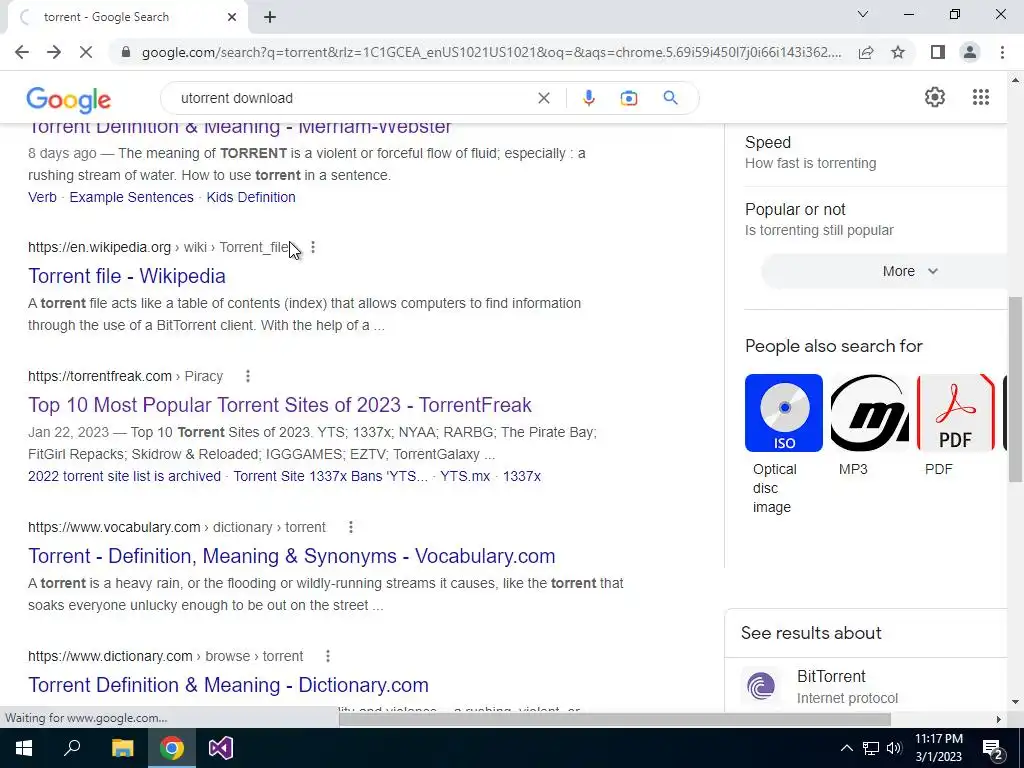
Task: Open more options for Dictionary.com result
Action: pyautogui.click(x=328, y=656)
